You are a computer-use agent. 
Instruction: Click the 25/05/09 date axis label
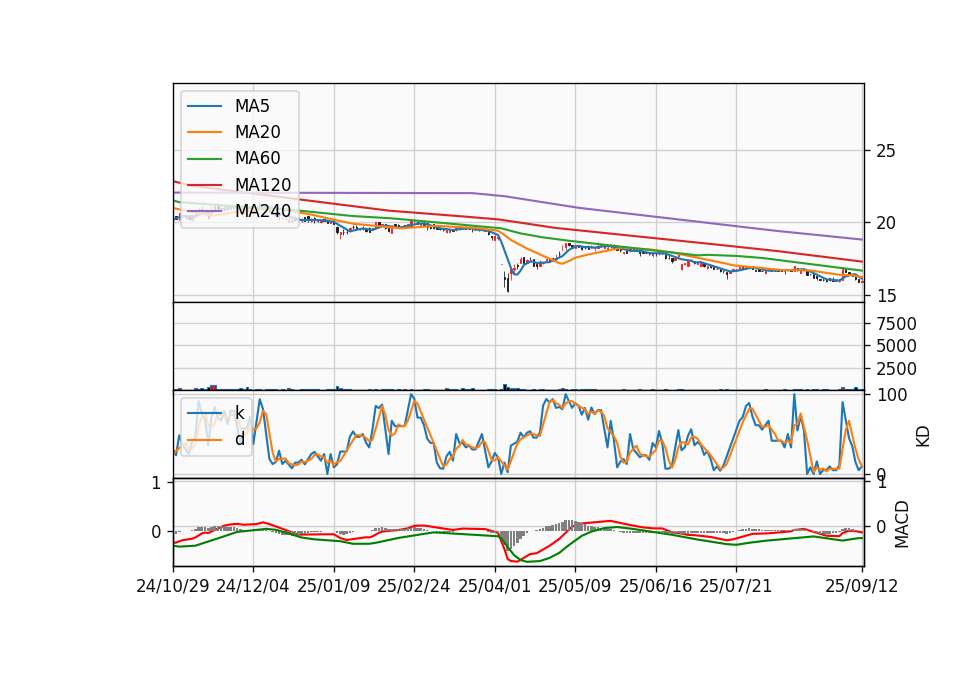(x=575, y=586)
